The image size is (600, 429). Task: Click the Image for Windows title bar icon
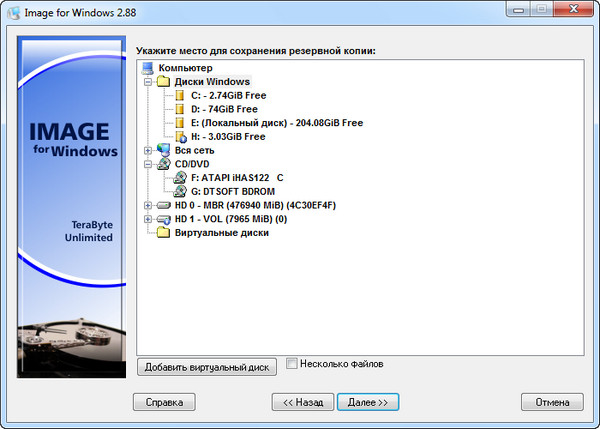click(x=14, y=13)
